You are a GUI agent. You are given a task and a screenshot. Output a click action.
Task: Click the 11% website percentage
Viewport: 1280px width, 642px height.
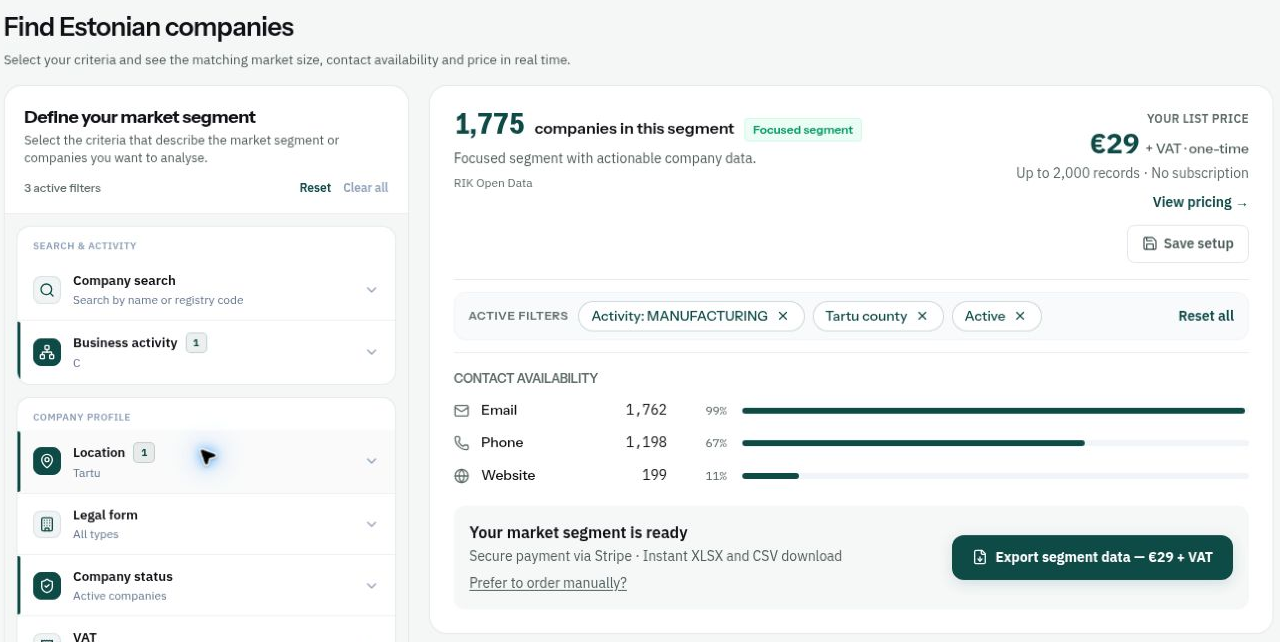click(716, 476)
